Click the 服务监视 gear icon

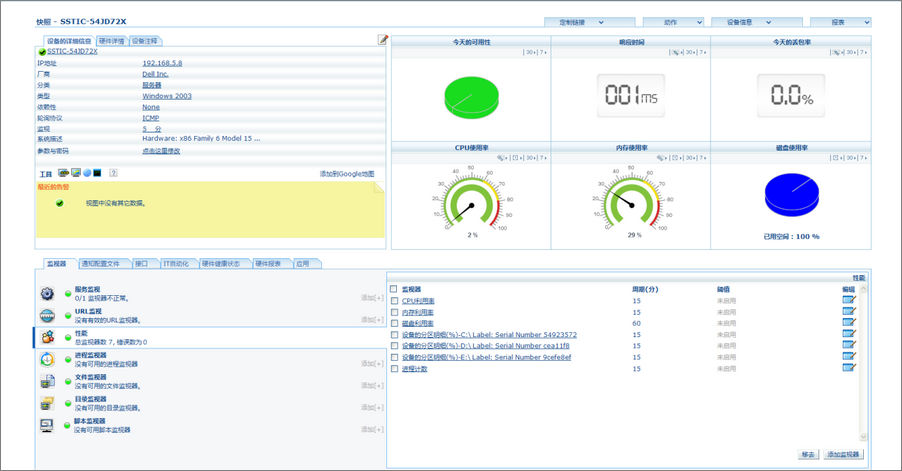[x=47, y=293]
